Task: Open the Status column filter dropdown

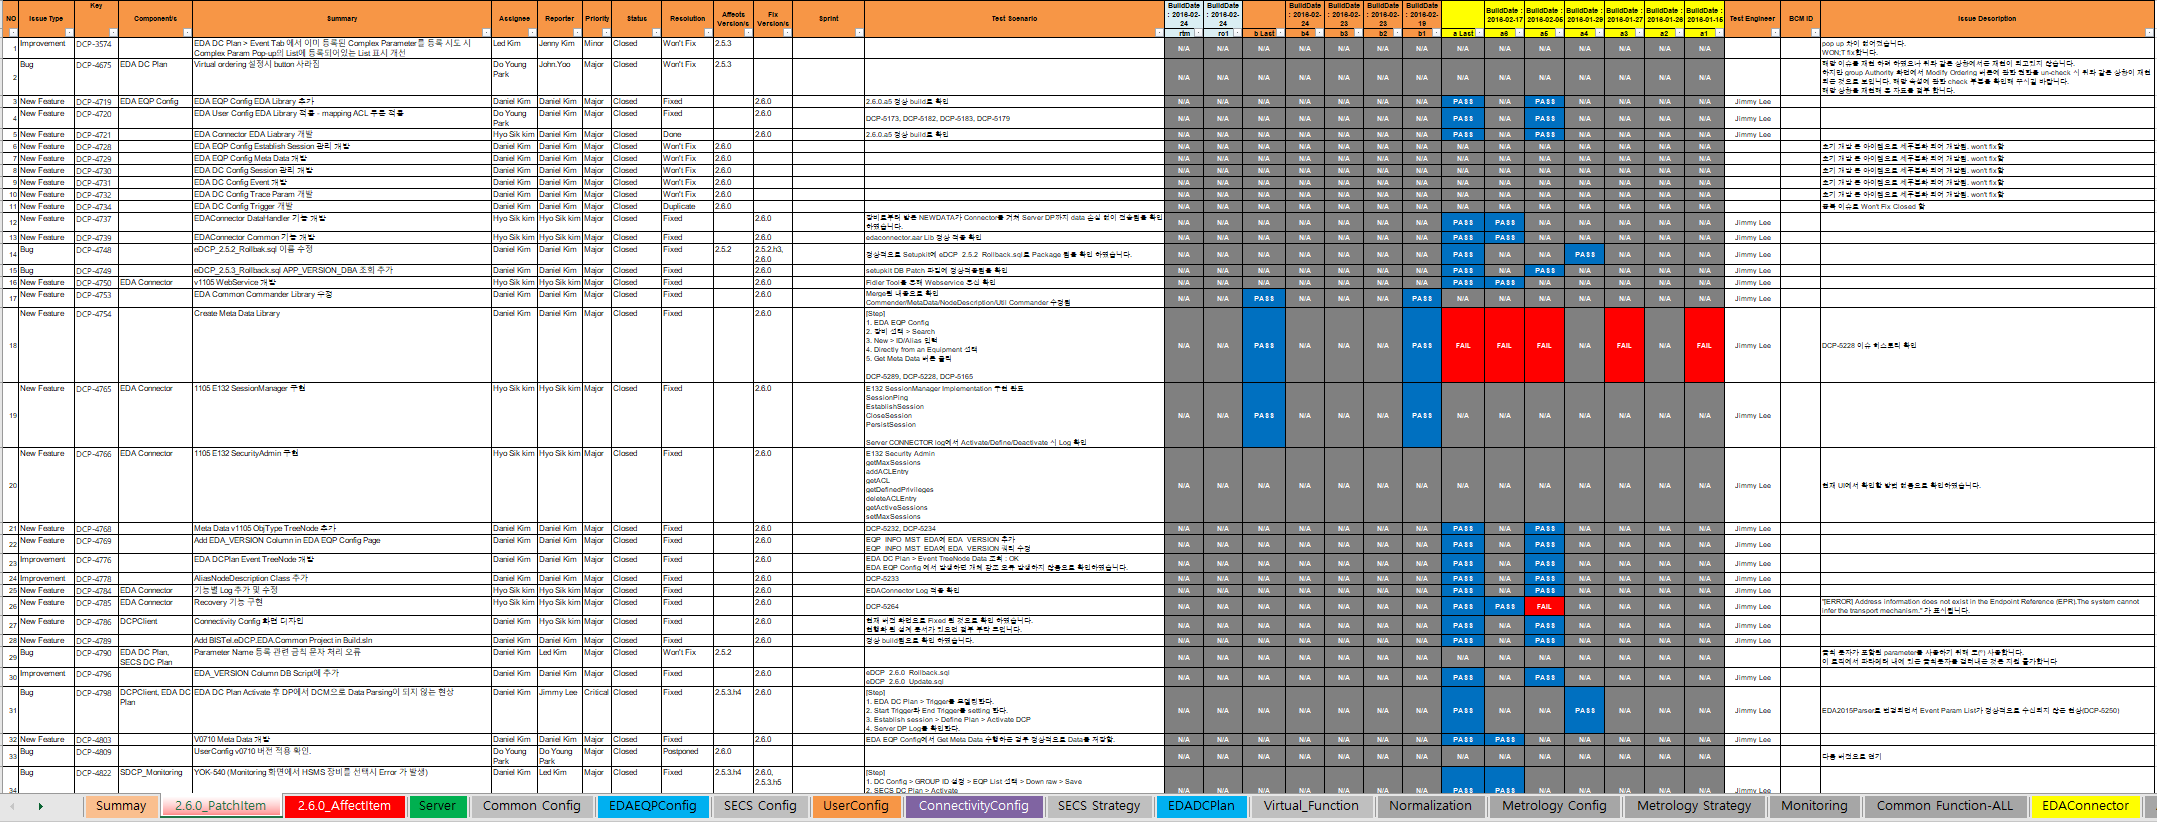Action: tap(656, 33)
